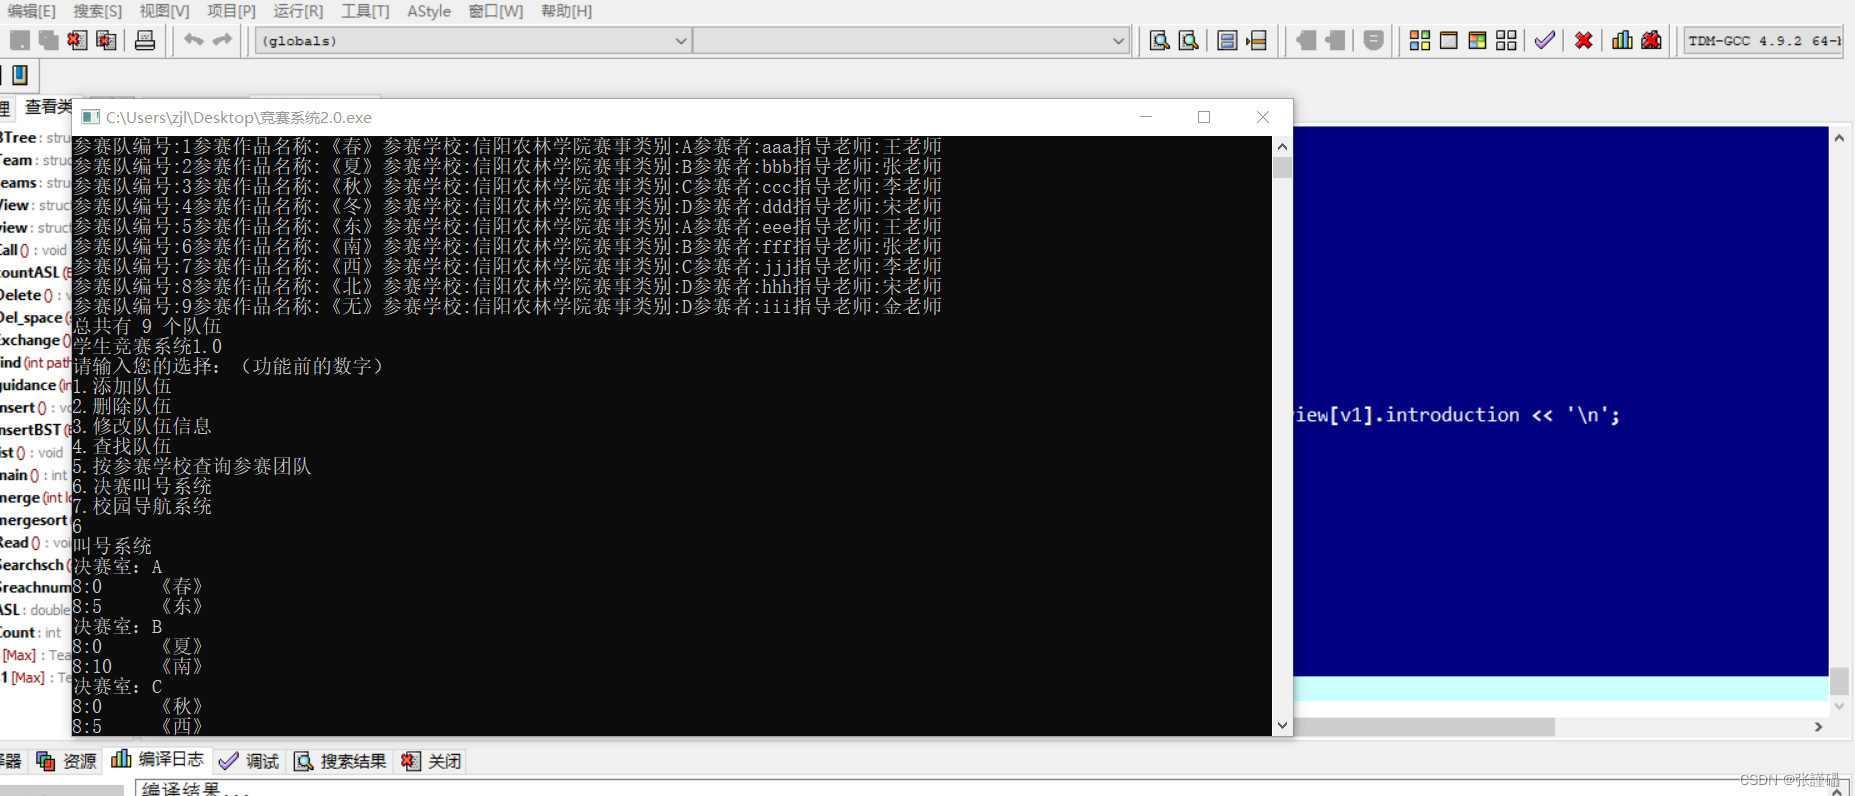The height and width of the screenshot is (796, 1855).
Task: Click the save all files icon
Action: point(48,40)
